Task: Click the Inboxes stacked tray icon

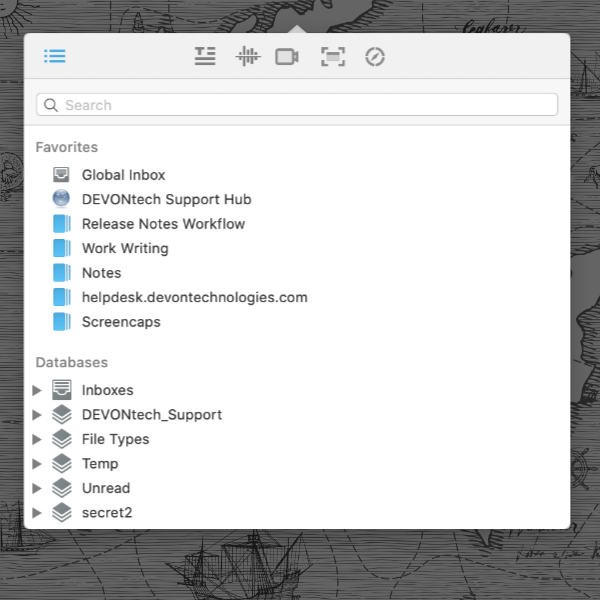Action: (62, 390)
